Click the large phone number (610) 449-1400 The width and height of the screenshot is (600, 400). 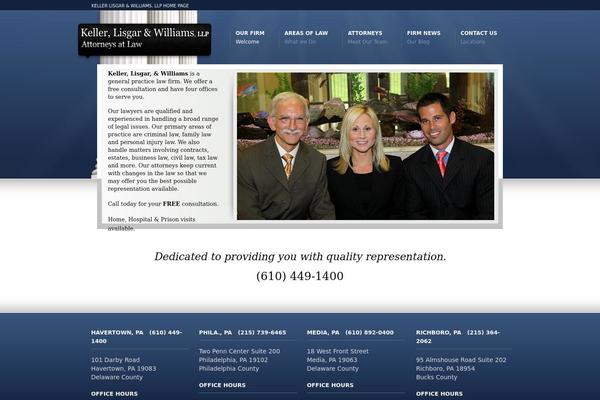pos(300,276)
